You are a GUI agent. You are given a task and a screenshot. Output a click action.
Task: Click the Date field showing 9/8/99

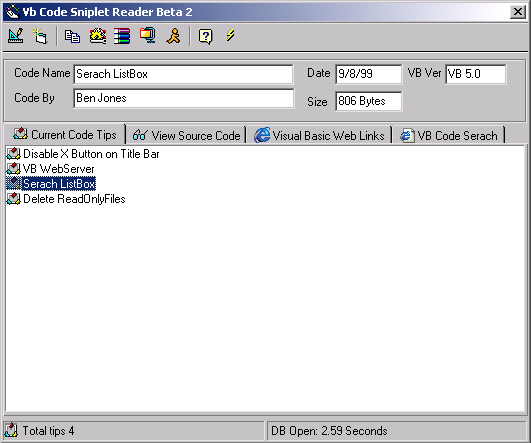click(x=368, y=74)
